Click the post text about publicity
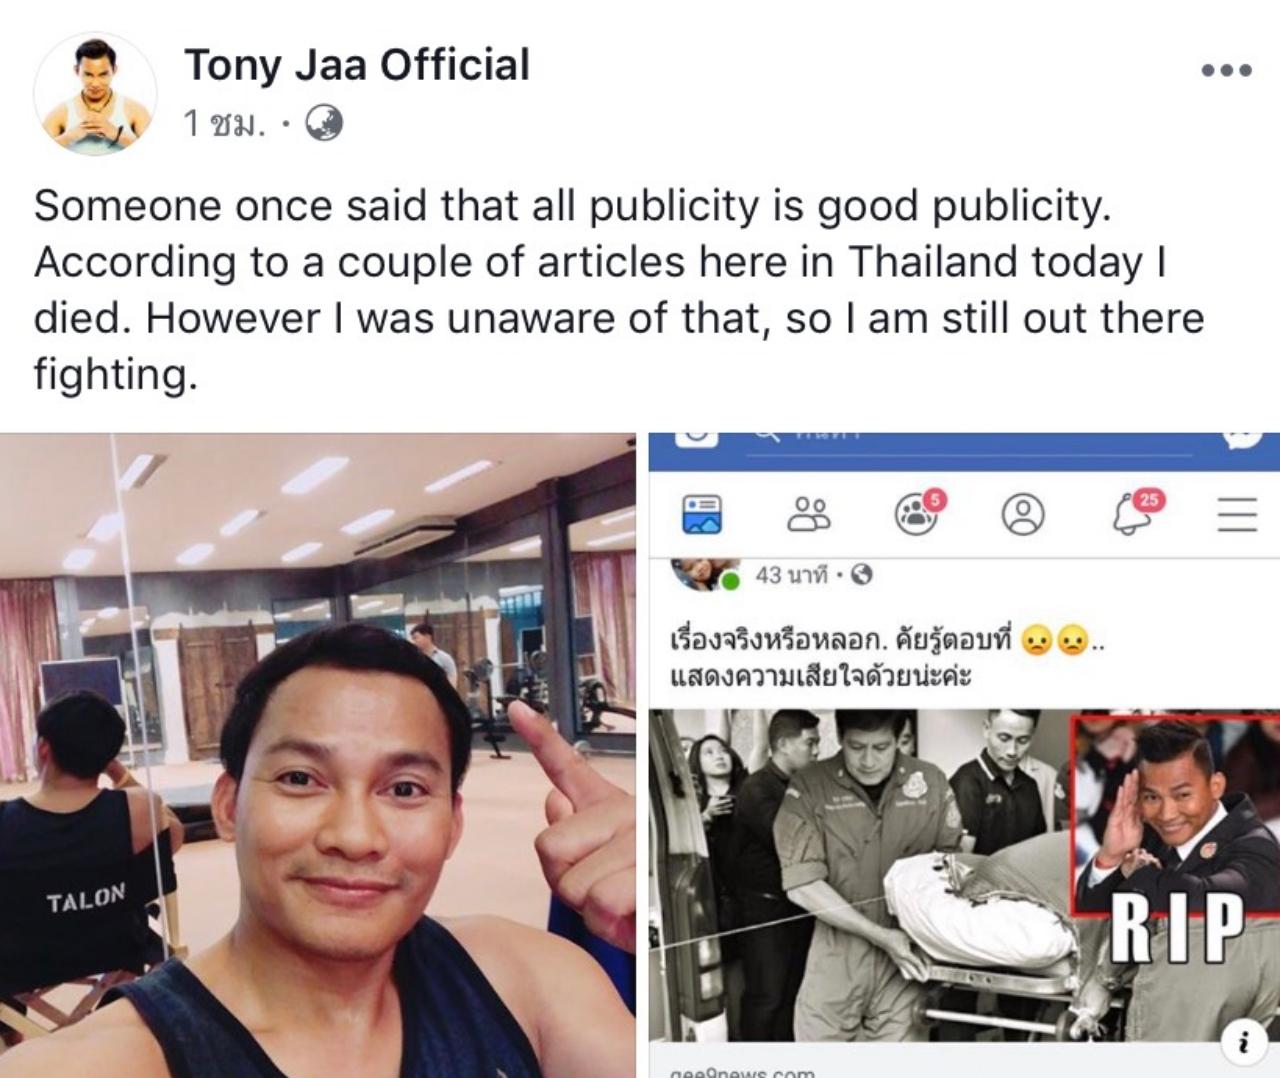 click(620, 290)
